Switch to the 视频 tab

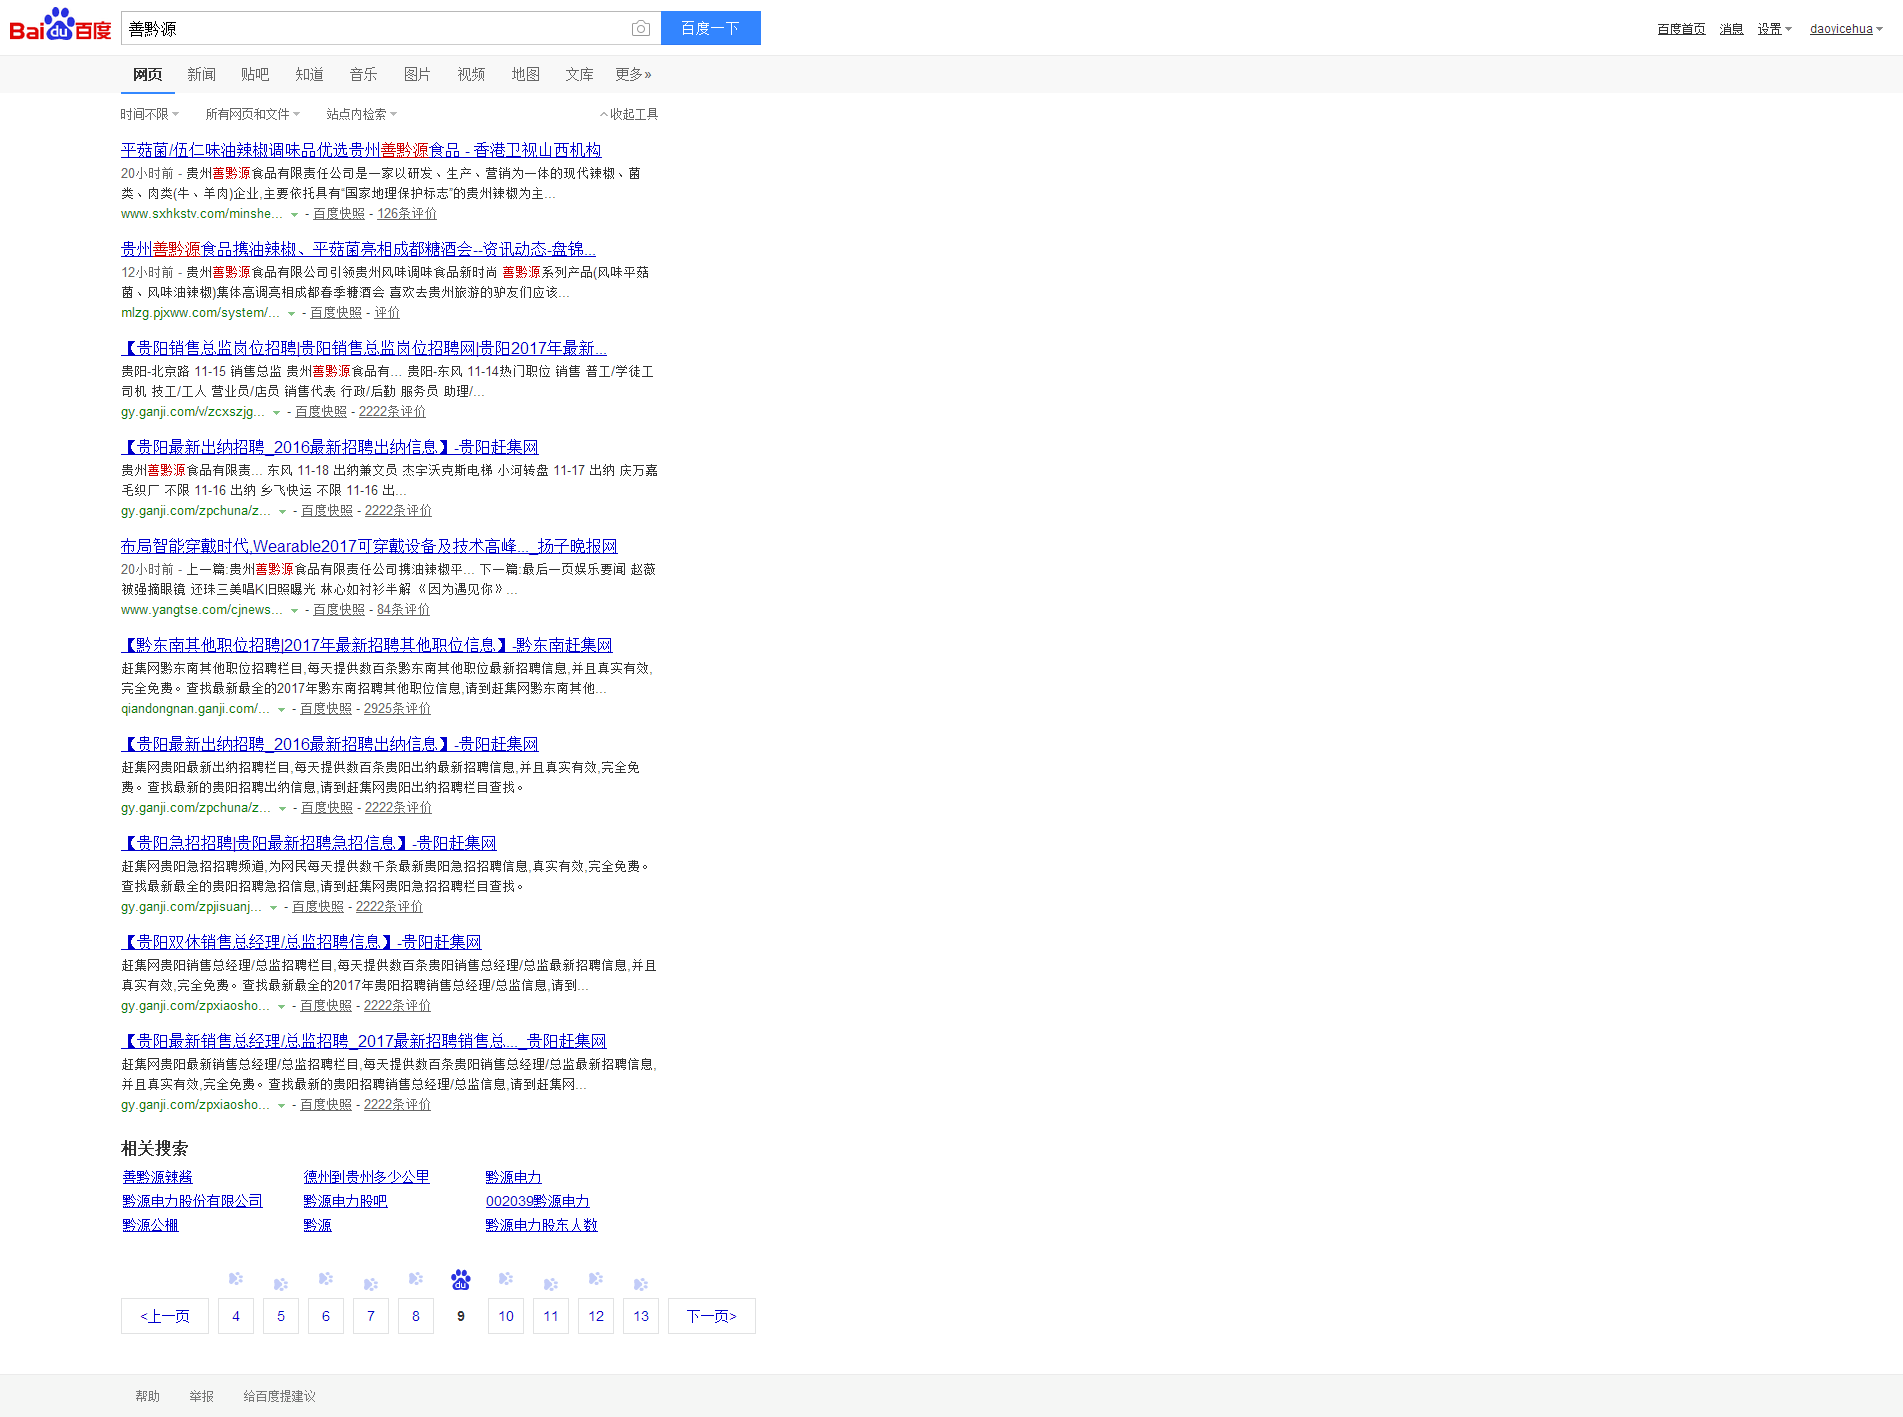tap(471, 74)
